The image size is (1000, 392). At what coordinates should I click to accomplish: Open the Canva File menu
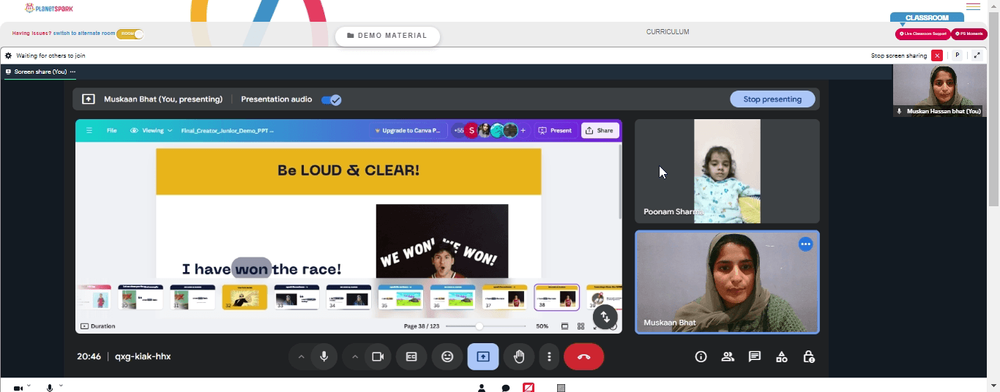tap(112, 130)
